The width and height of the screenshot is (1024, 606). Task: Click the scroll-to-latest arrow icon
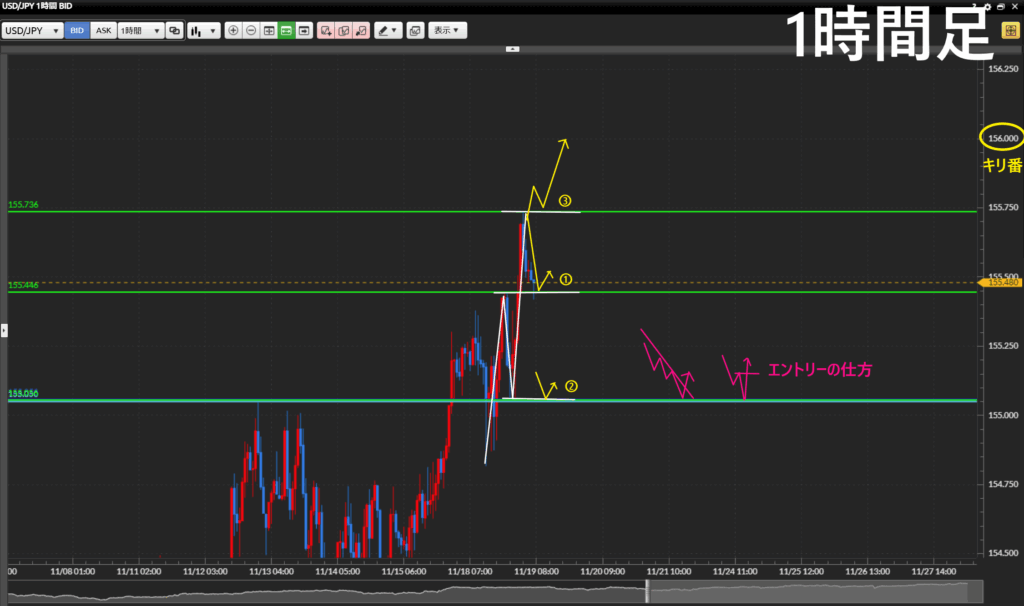click(304, 30)
